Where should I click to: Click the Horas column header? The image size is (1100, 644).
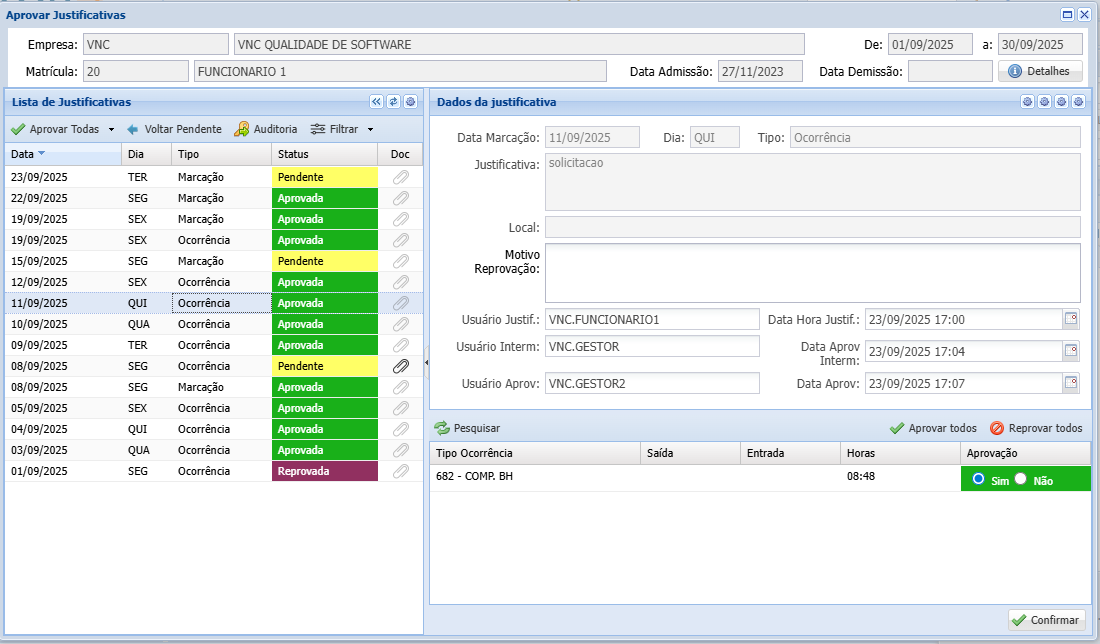pos(901,453)
